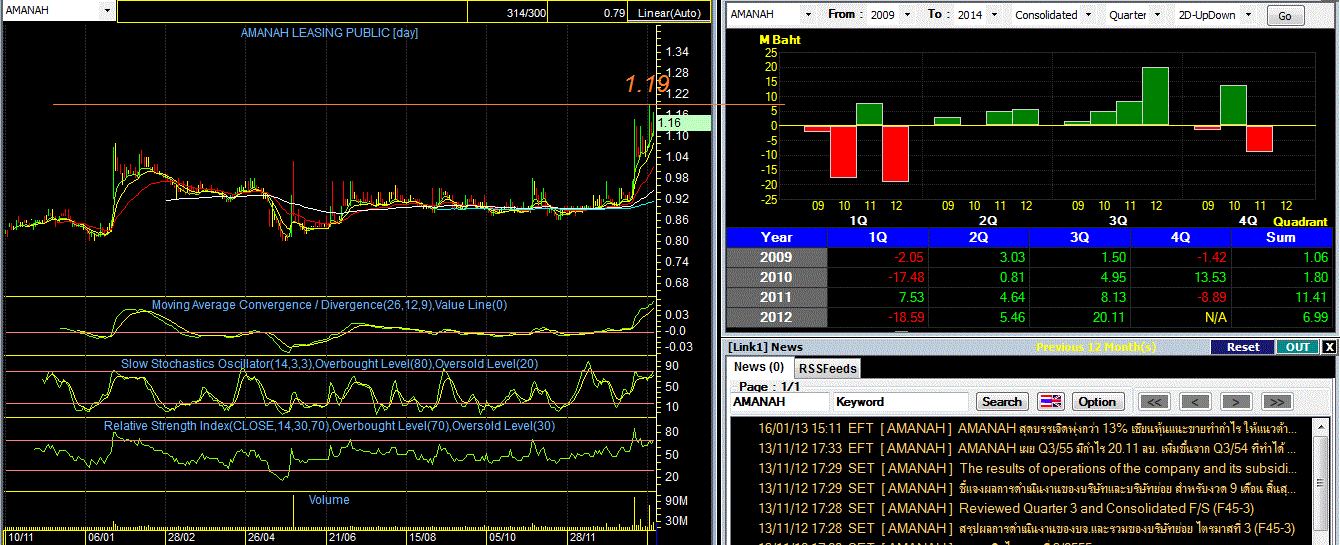Click the Option button
The image size is (1340, 545).
pyautogui.click(x=1097, y=401)
